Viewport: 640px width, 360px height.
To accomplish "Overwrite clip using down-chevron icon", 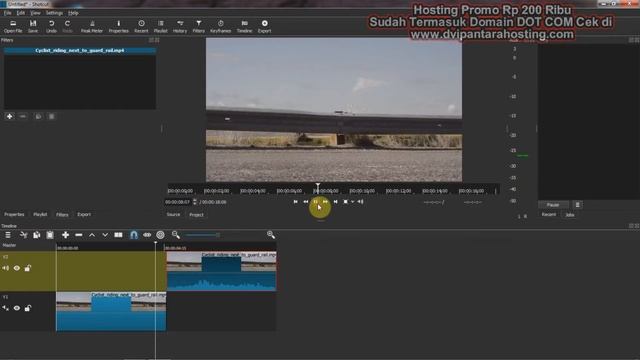I will pyautogui.click(x=105, y=235).
